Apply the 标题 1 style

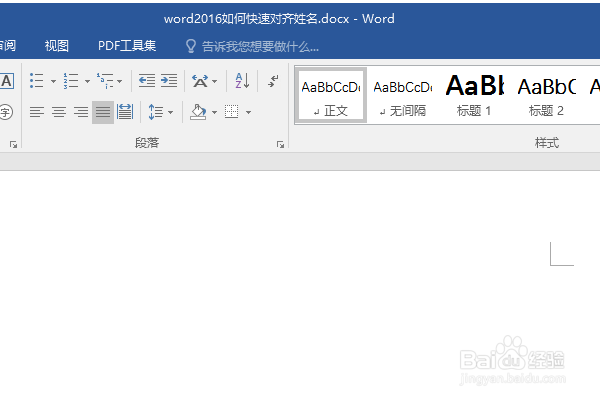click(475, 95)
